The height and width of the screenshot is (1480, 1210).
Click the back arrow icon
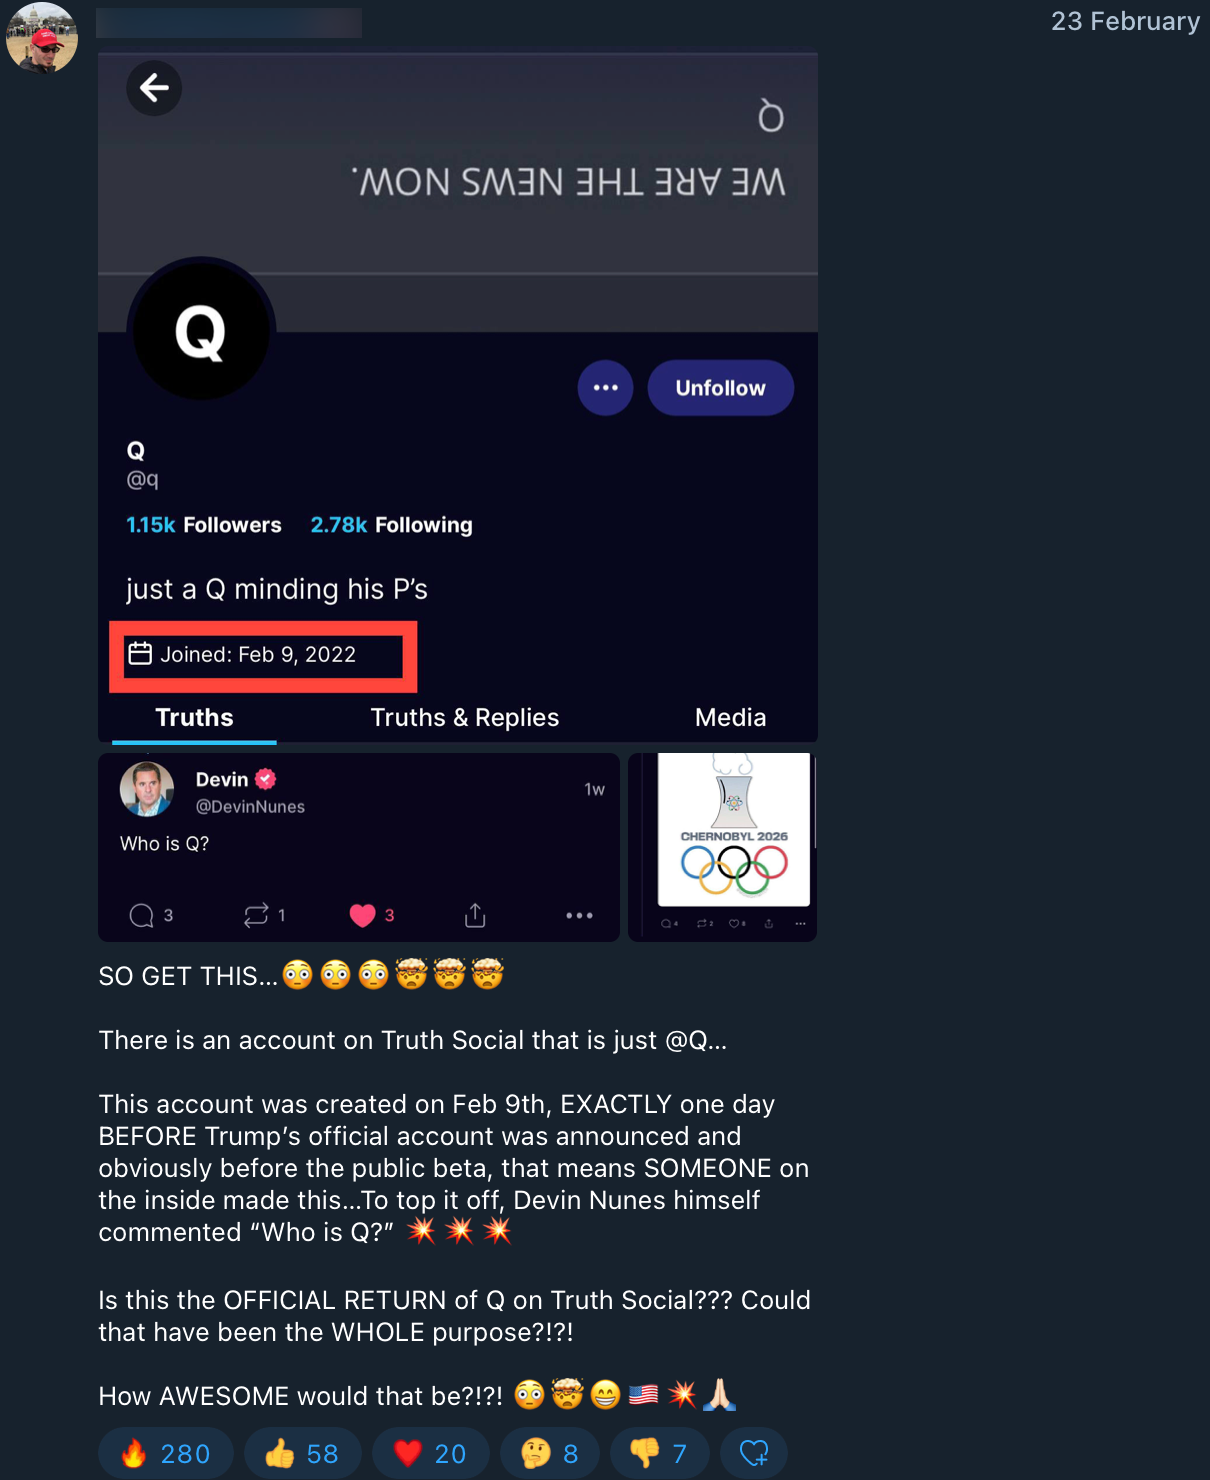[x=154, y=88]
